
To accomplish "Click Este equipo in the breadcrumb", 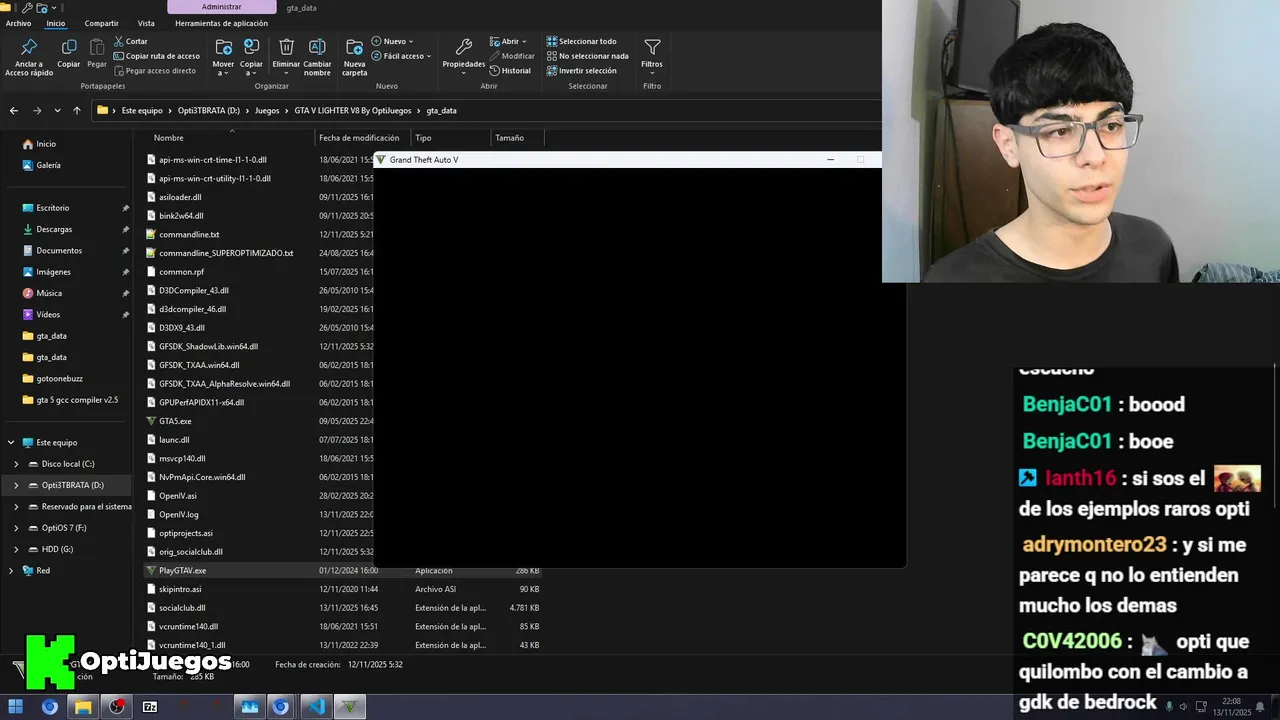I will pyautogui.click(x=142, y=110).
